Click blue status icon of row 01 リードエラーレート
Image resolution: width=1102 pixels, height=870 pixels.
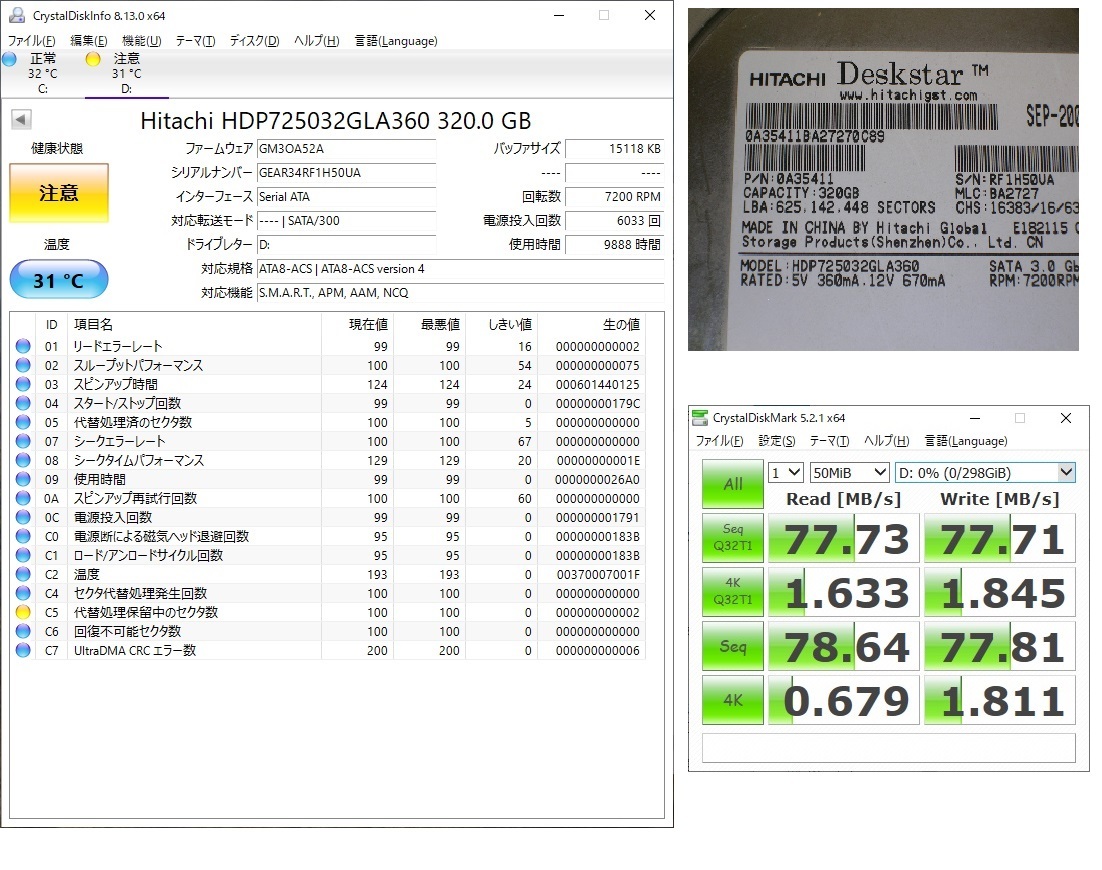(23, 346)
